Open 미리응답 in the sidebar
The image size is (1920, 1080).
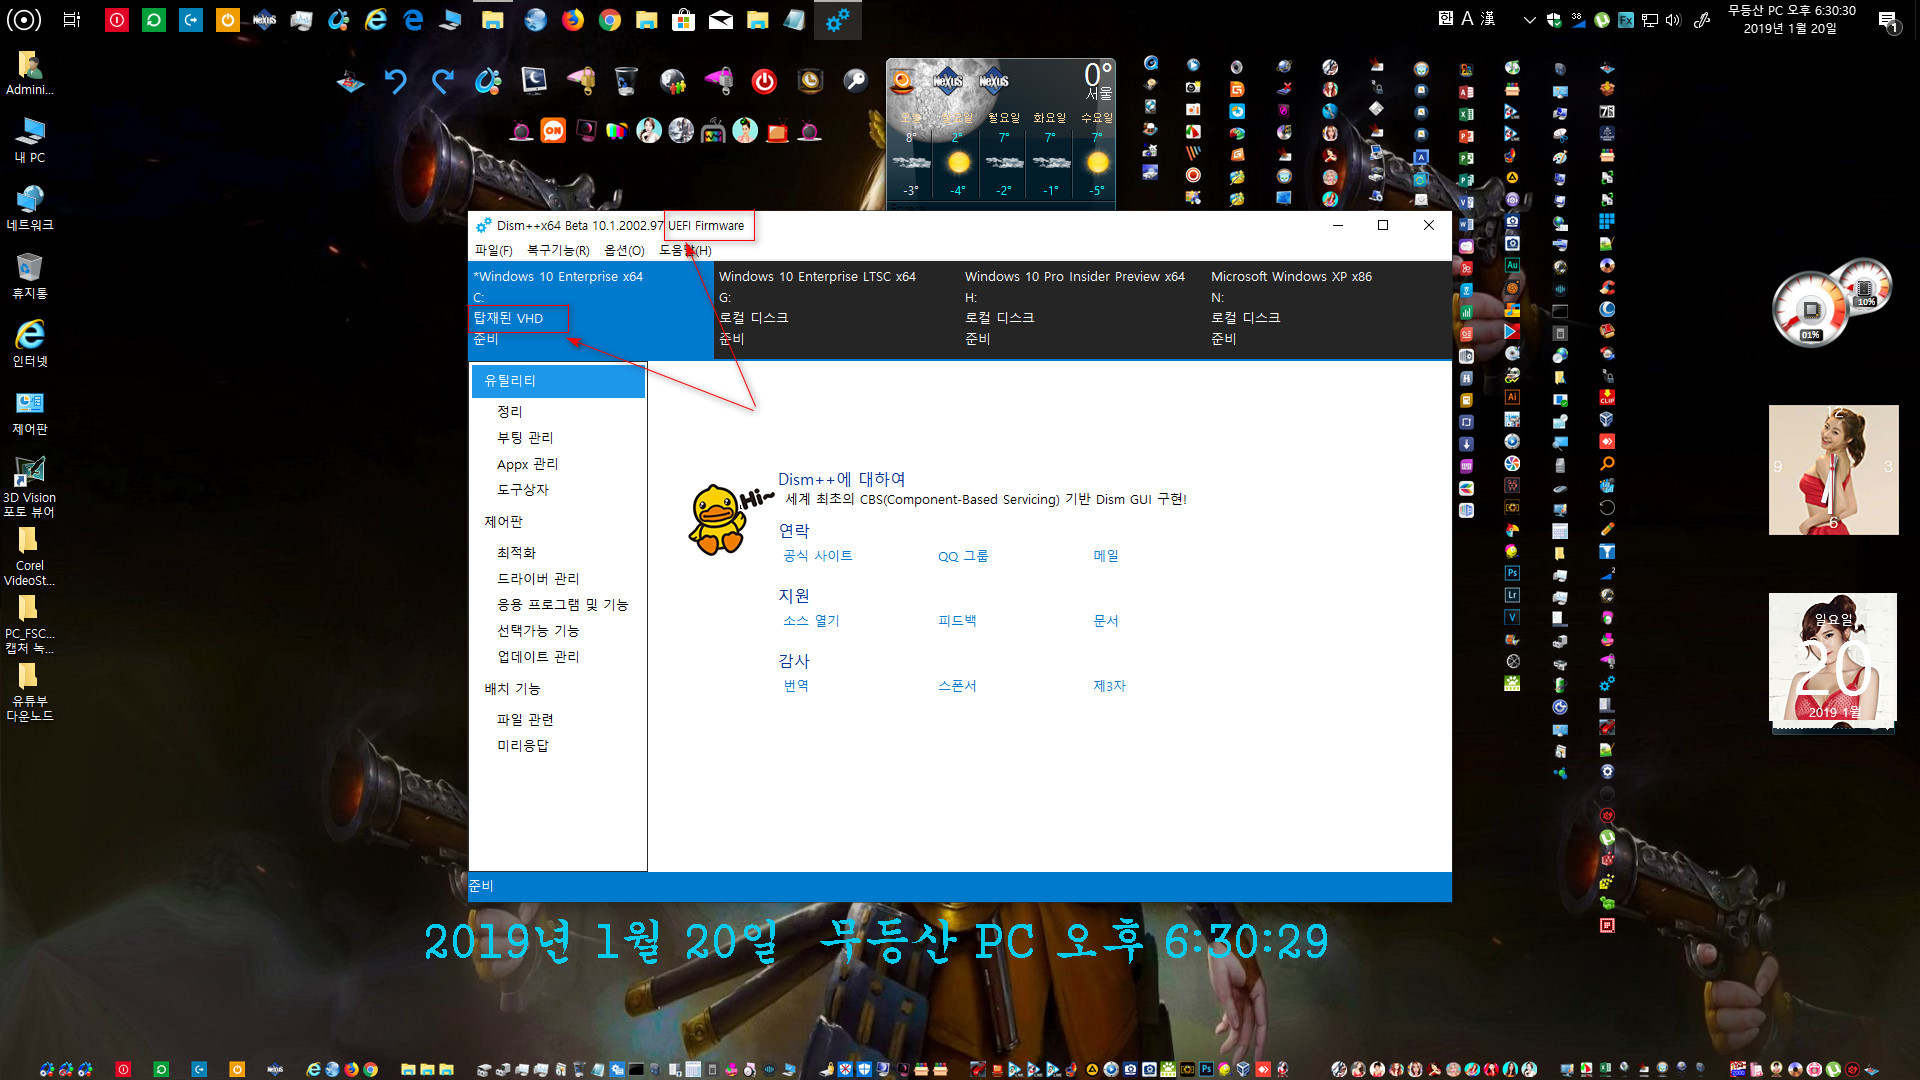523,746
